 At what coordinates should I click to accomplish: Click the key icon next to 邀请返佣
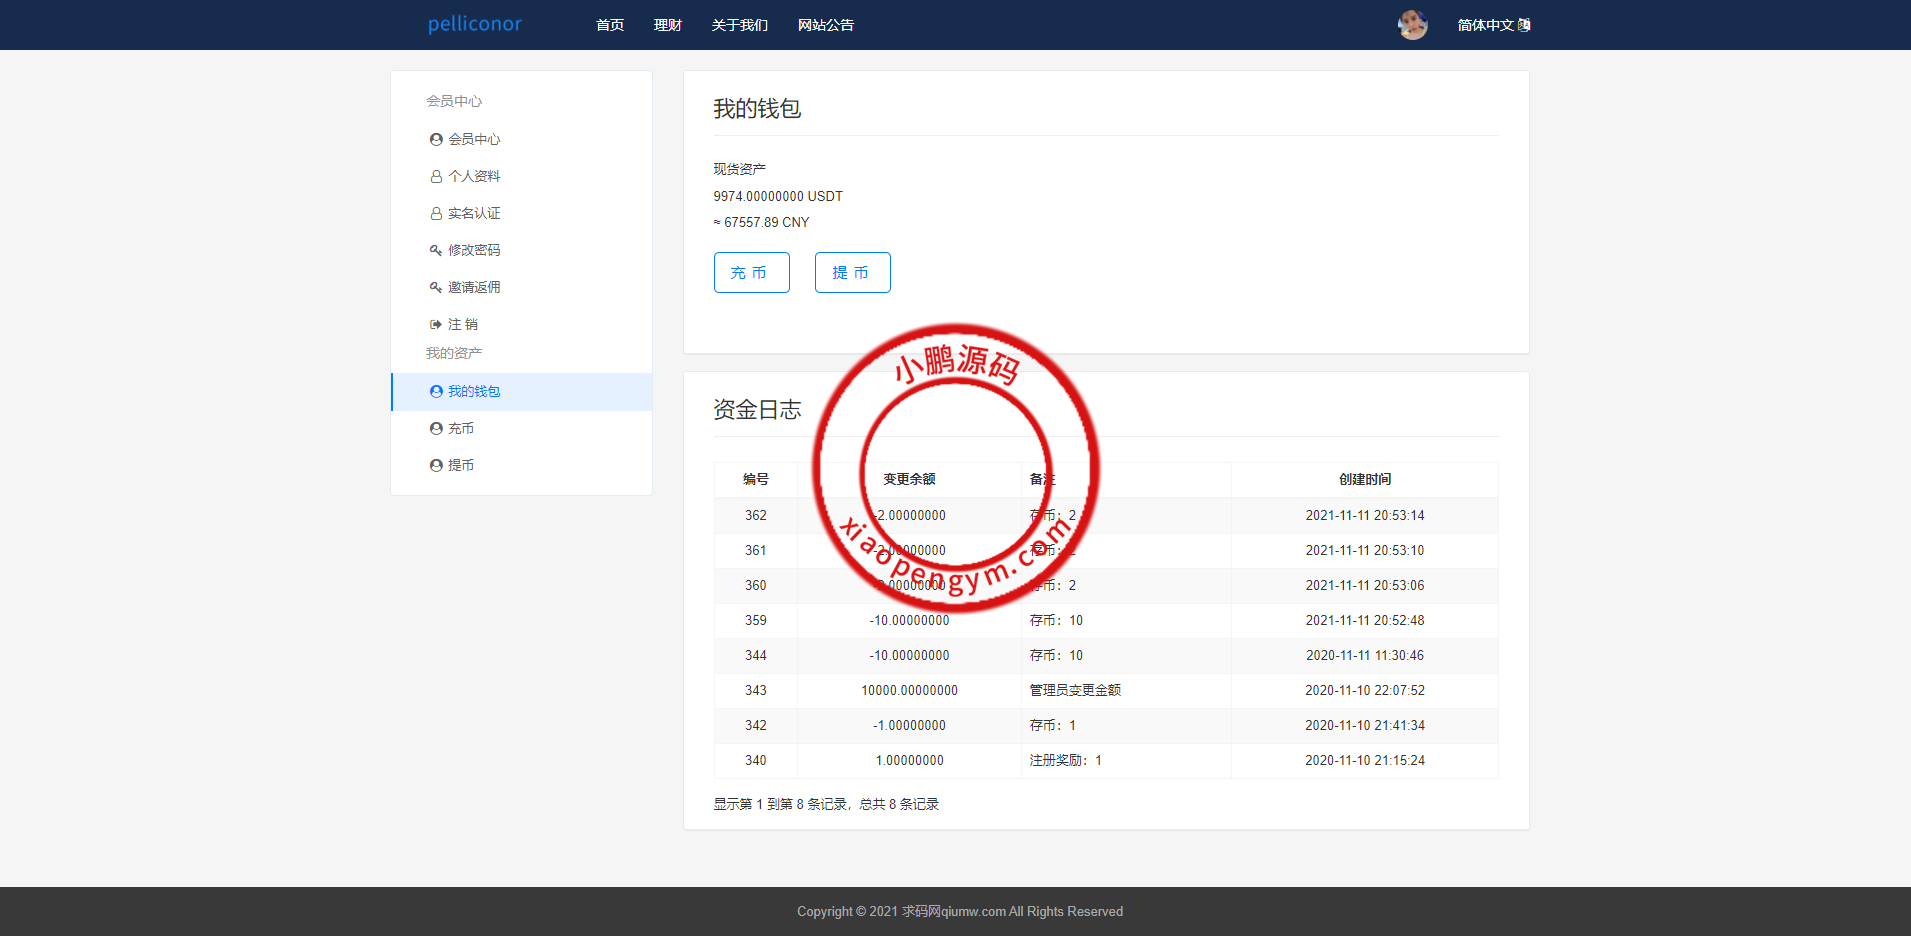[x=435, y=287]
